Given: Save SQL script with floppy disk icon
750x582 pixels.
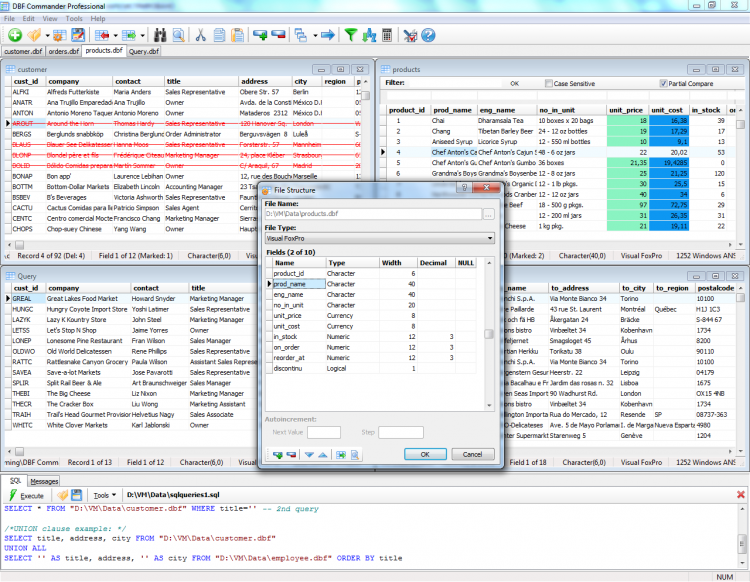Looking at the screenshot, I should (77, 495).
